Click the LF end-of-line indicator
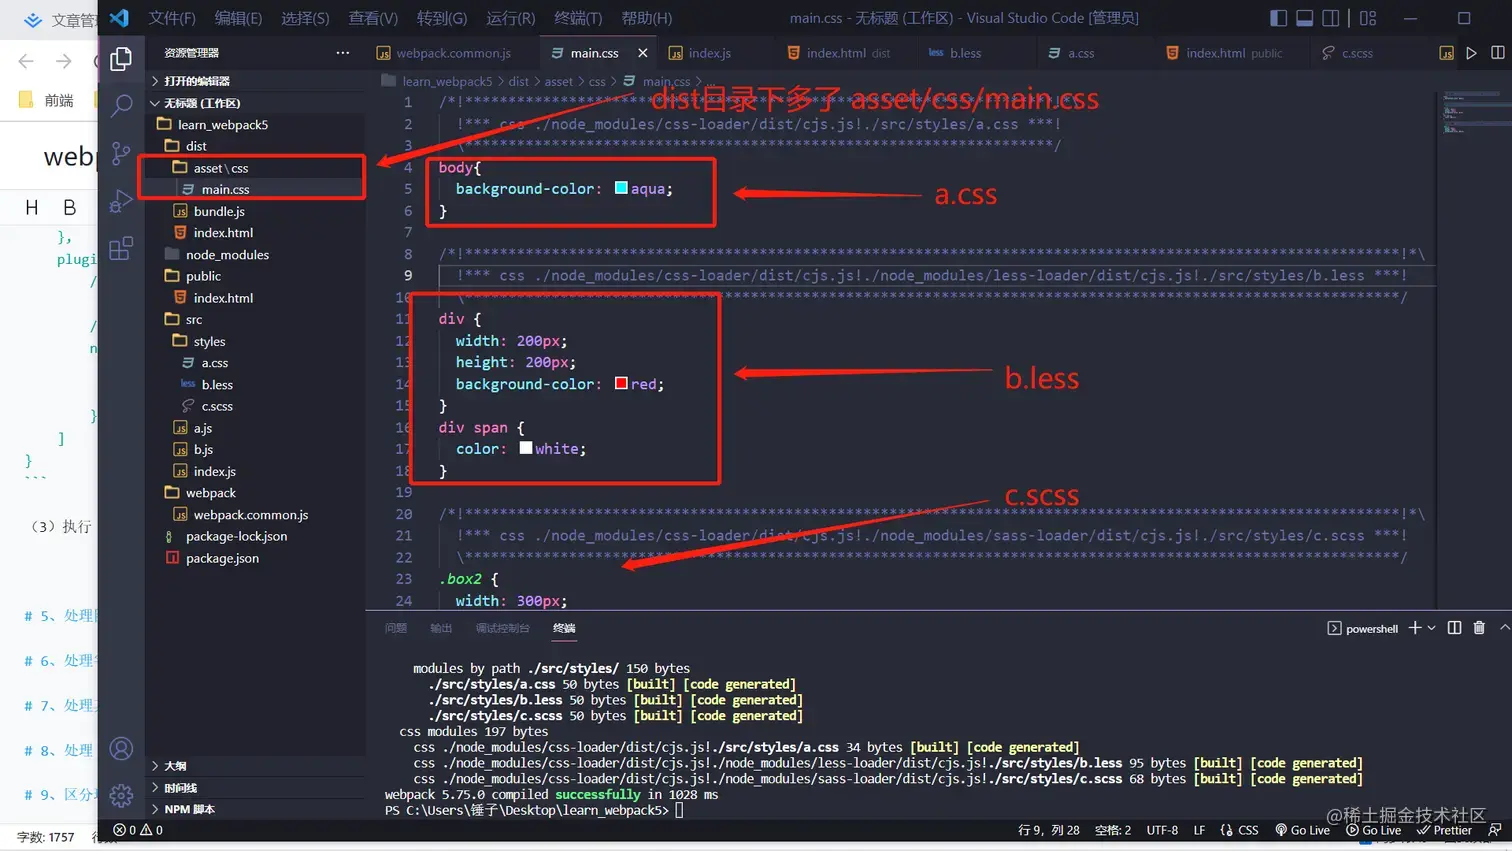The height and width of the screenshot is (851, 1512). tap(1199, 830)
